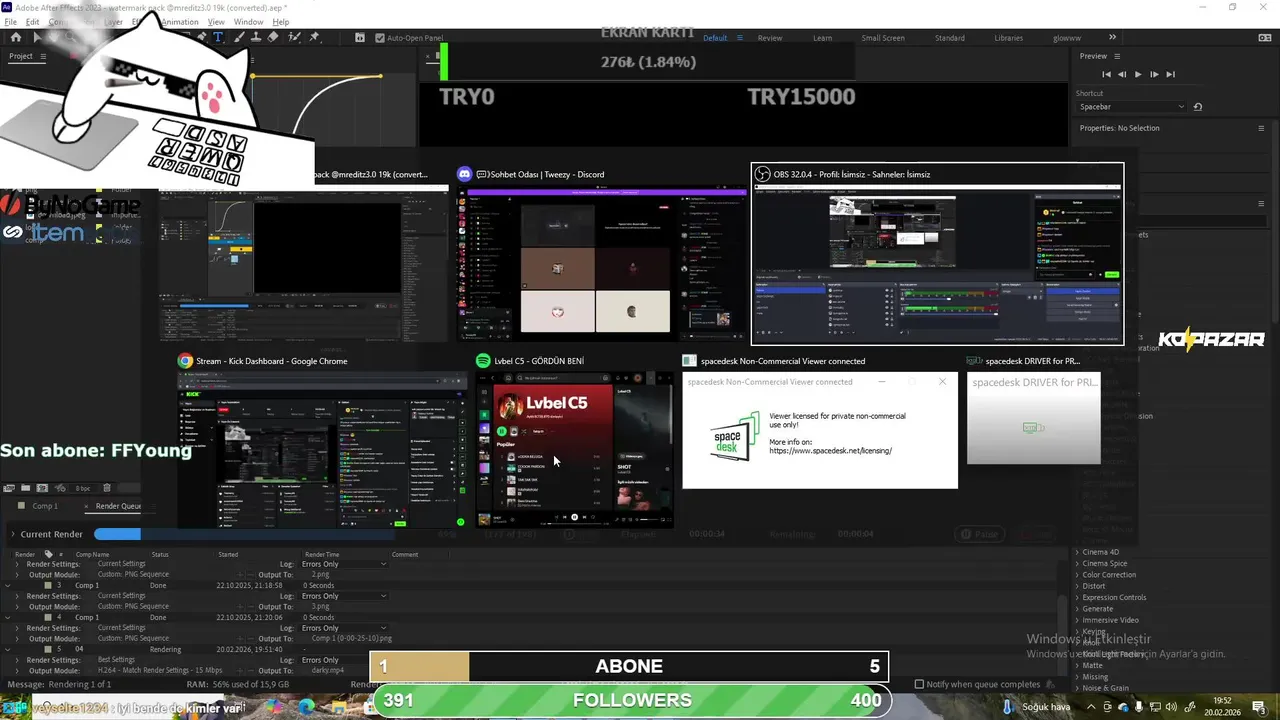Image resolution: width=1280 pixels, height=720 pixels.
Task: Open the Log dropdown beside 2.png output
Action: 343,564
